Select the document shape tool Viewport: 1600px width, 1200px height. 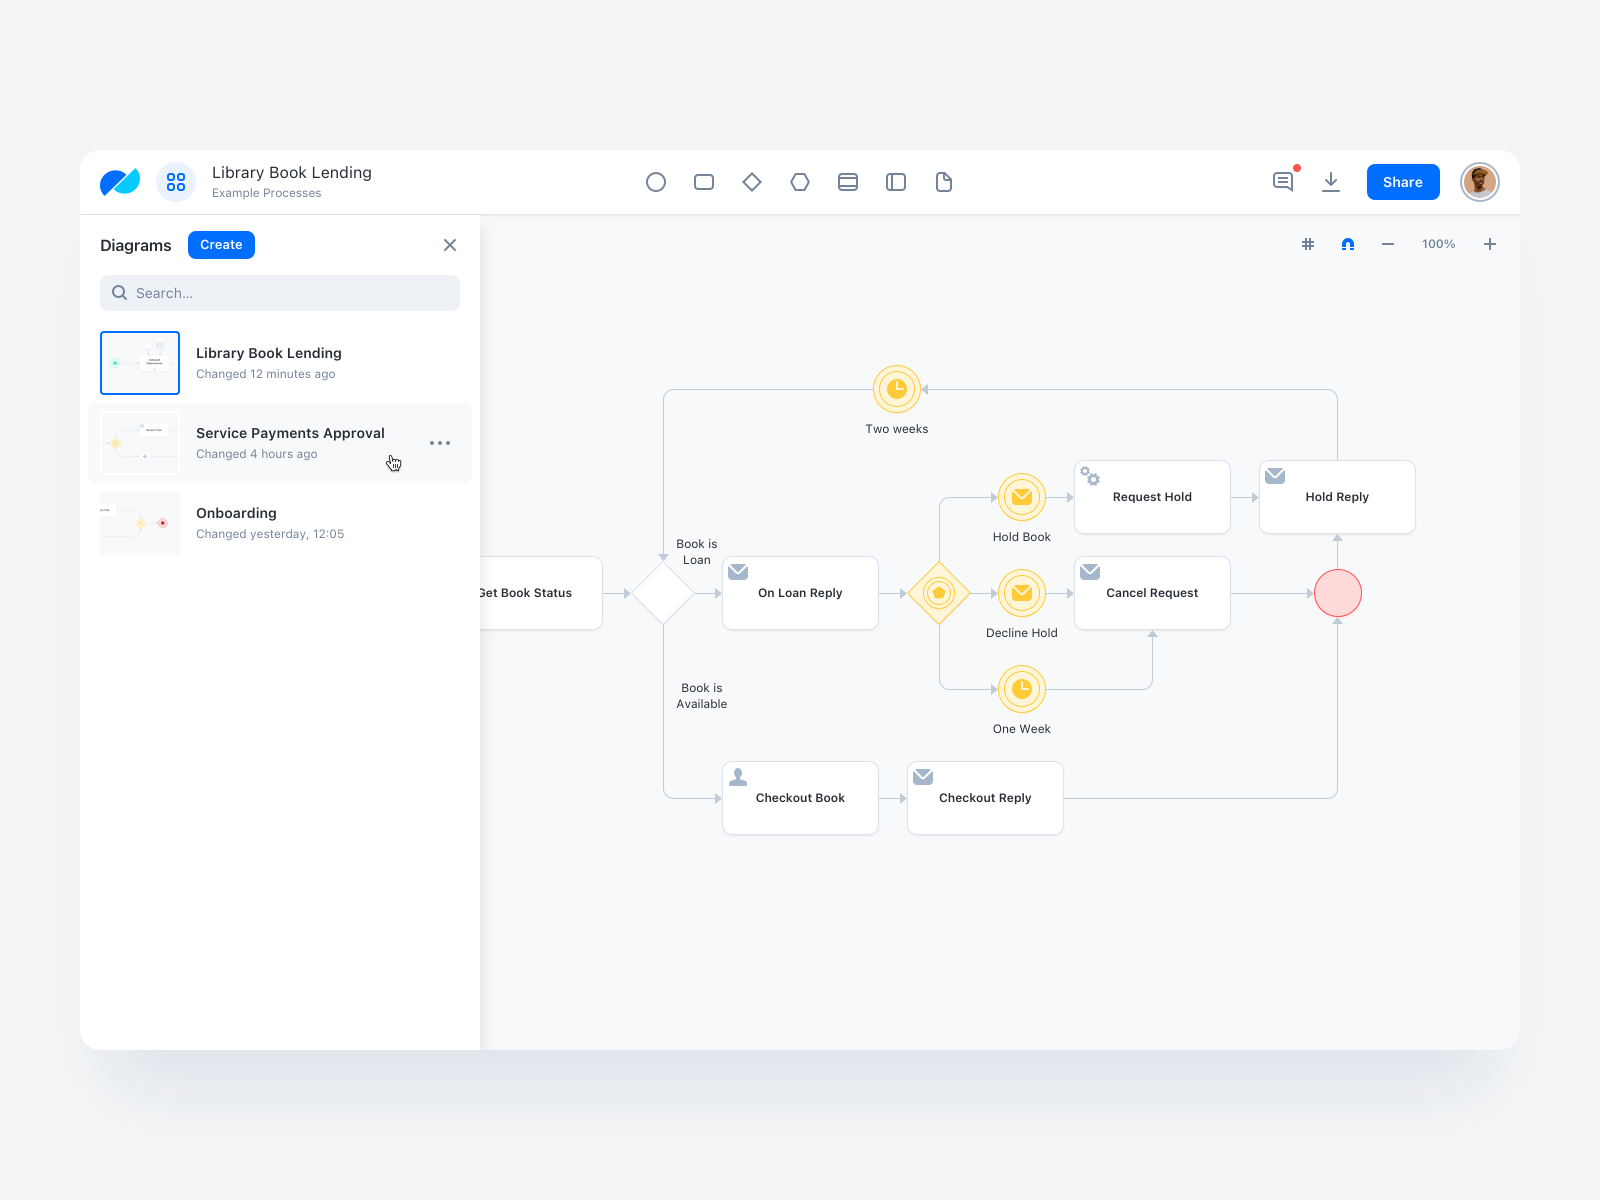pyautogui.click(x=943, y=182)
